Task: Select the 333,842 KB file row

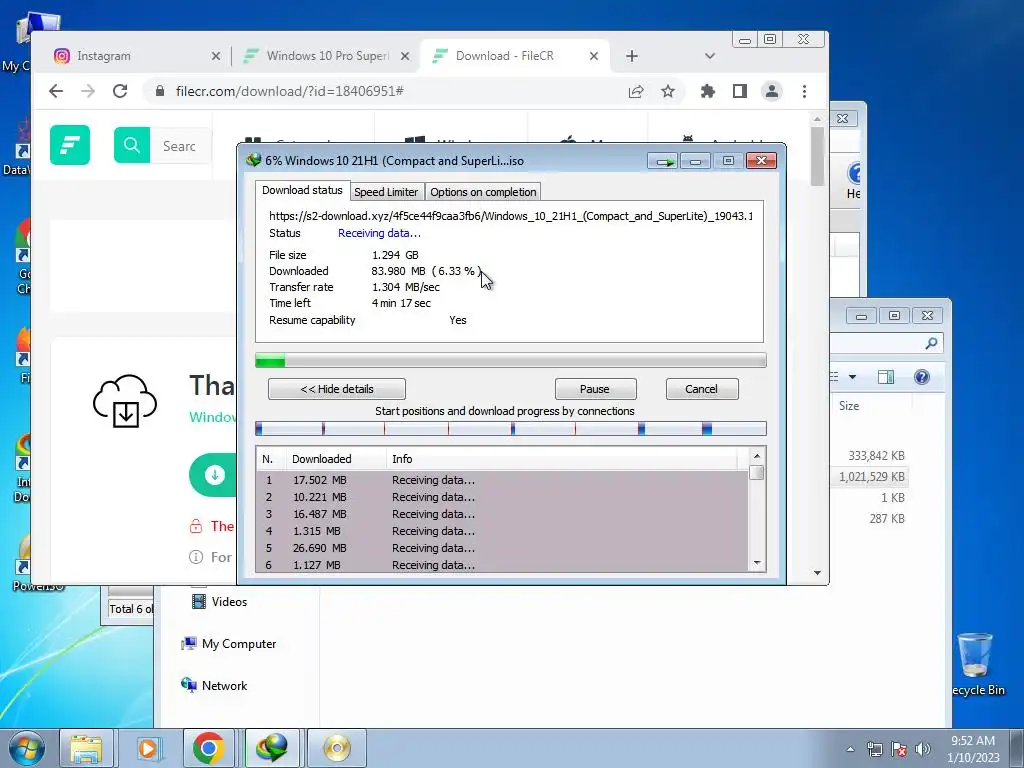Action: pyautogui.click(x=870, y=456)
